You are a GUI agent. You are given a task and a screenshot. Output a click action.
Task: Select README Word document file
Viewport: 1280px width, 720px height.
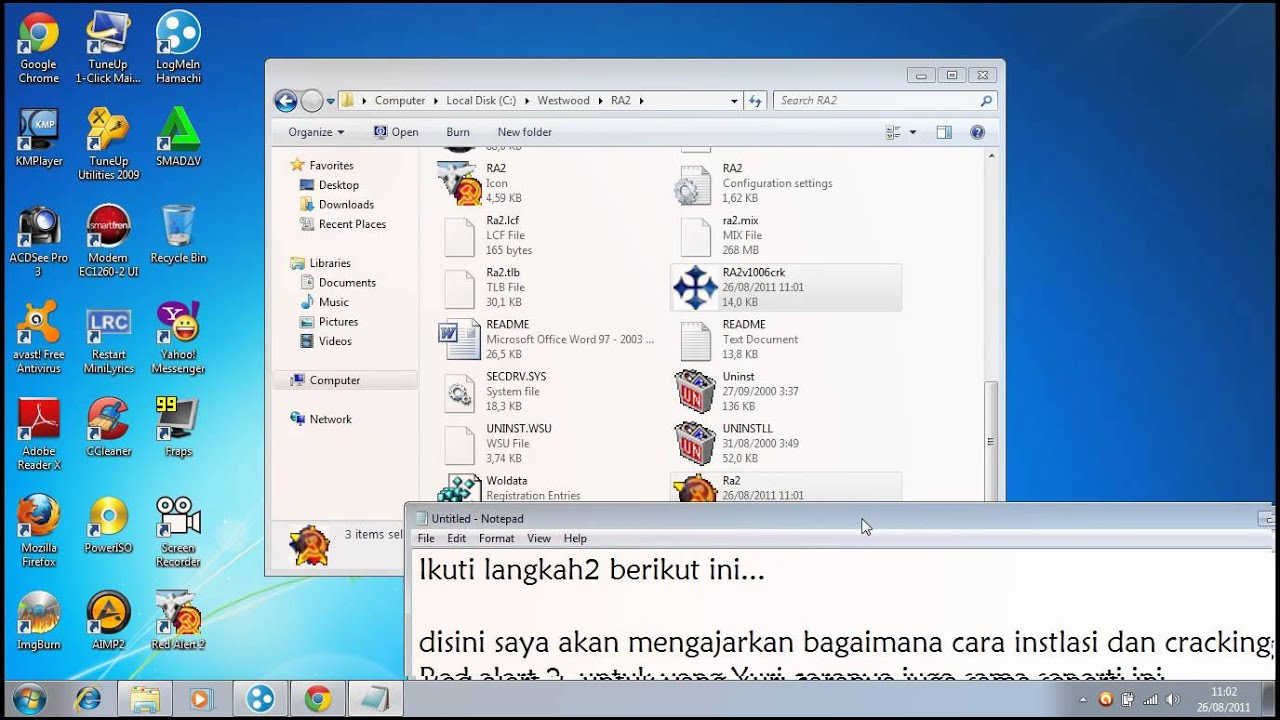[549, 339]
